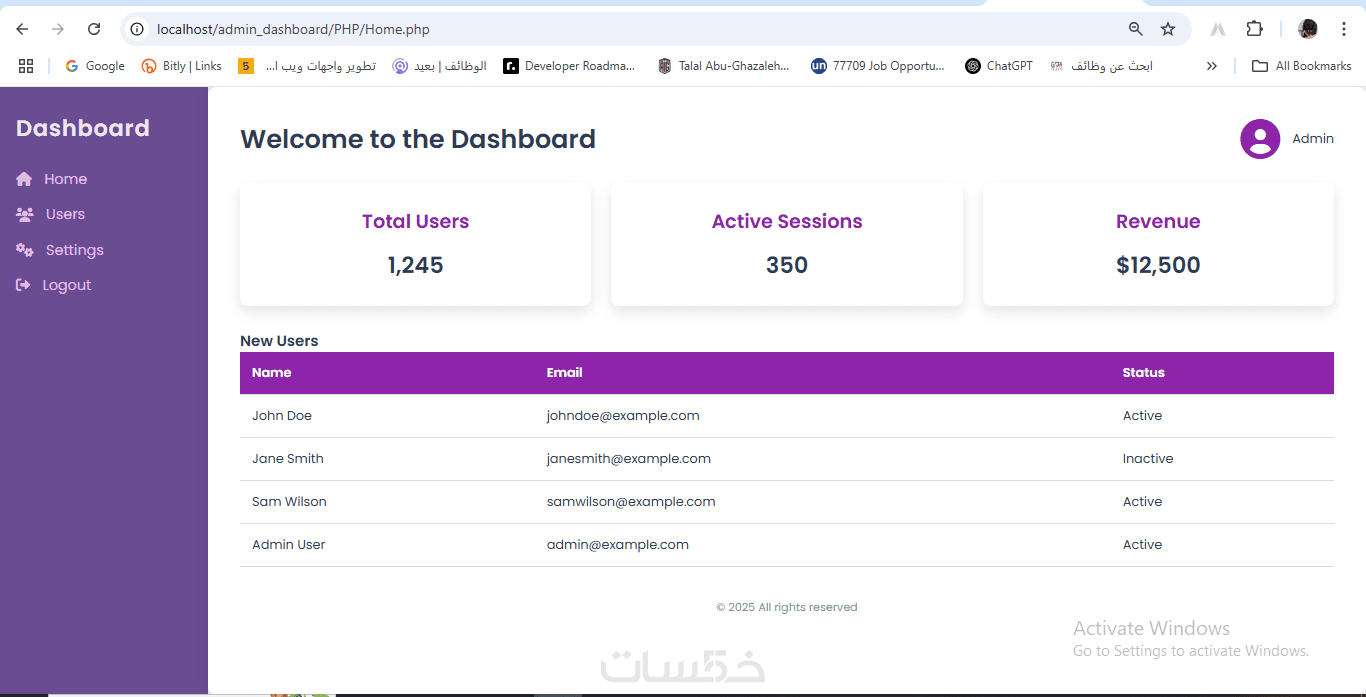The width and height of the screenshot is (1366, 697).
Task: Select the Settings menu item label
Action: coord(75,250)
